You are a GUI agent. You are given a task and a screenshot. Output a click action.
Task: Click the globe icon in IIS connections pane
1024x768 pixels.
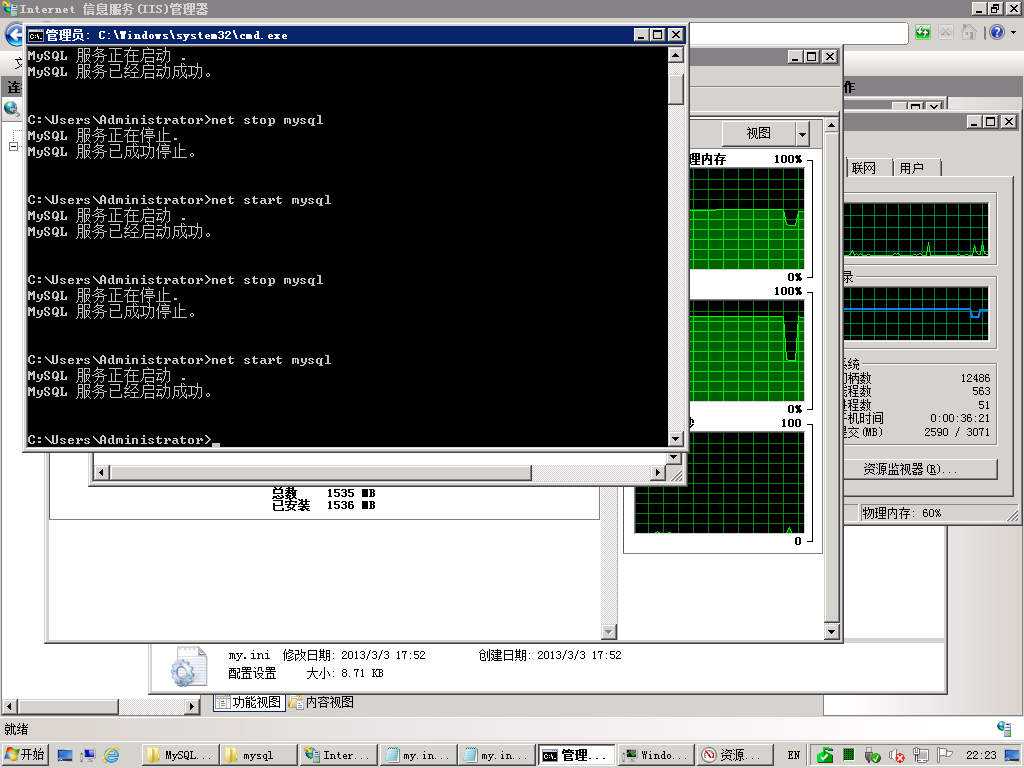[11, 108]
